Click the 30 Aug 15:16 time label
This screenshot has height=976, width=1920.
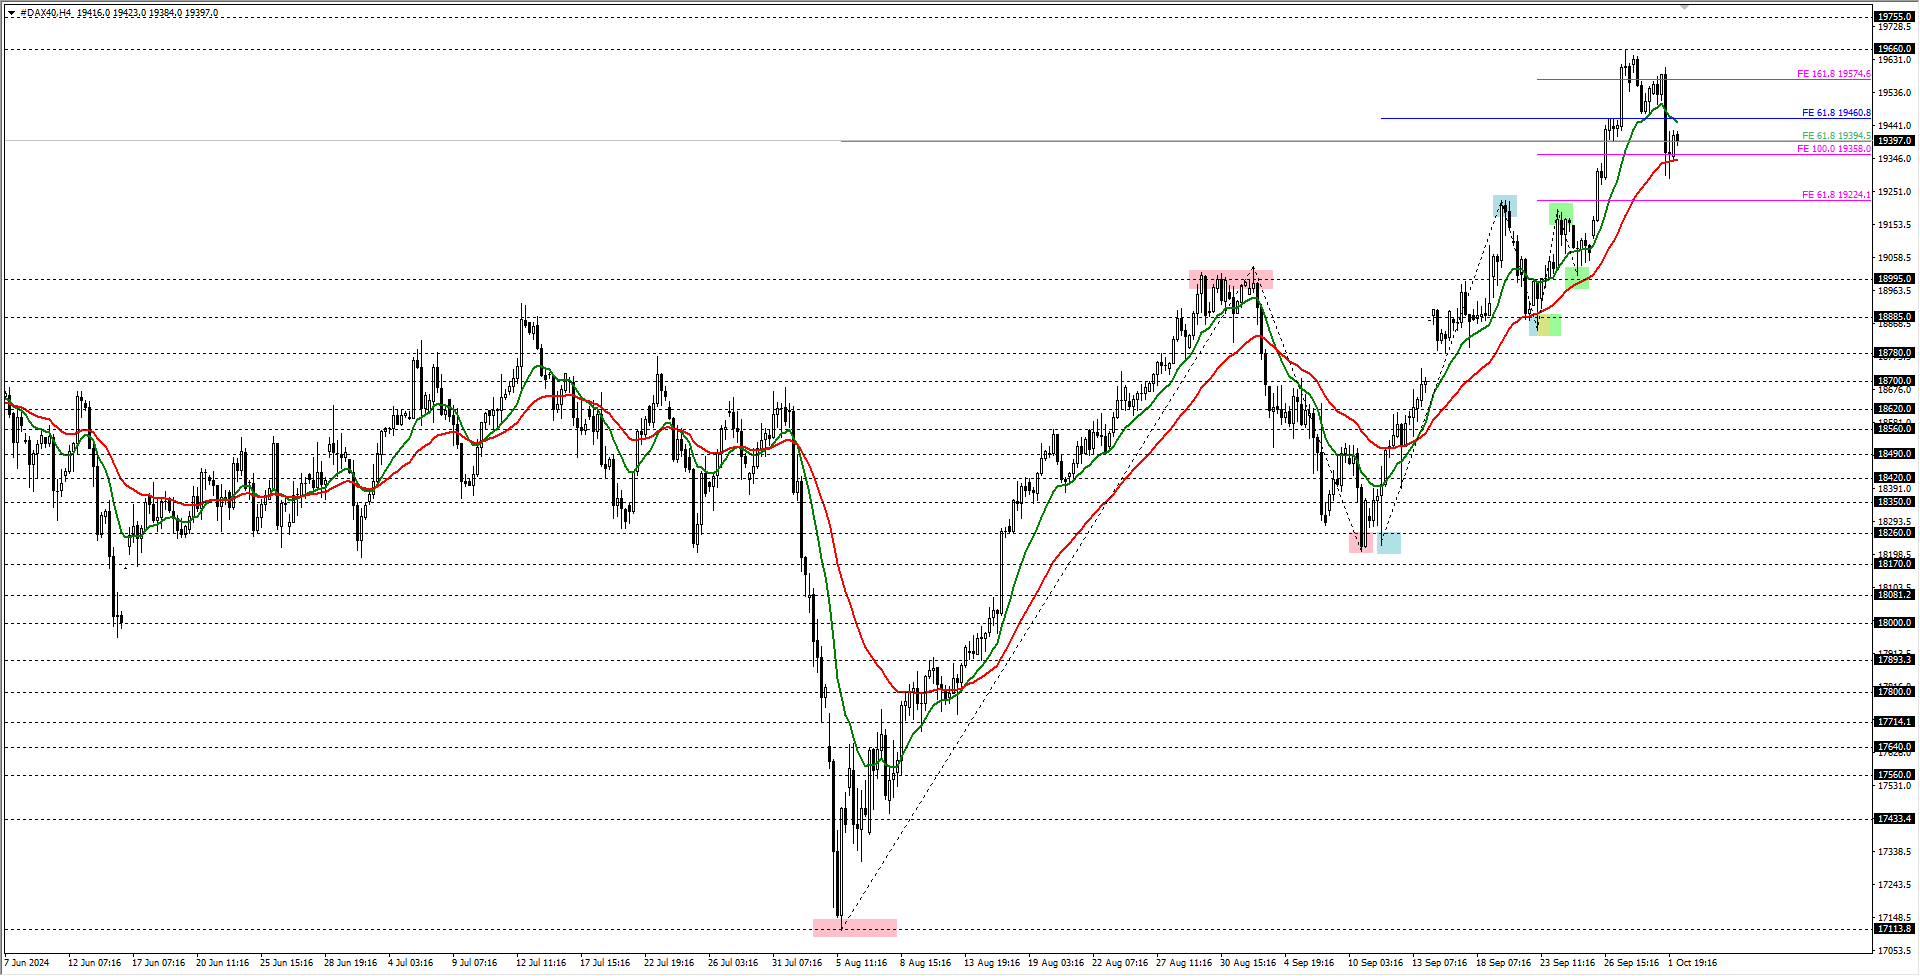tap(1247, 963)
